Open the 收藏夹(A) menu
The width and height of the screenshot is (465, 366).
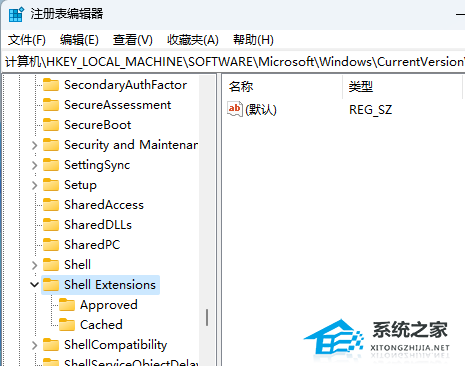click(193, 40)
